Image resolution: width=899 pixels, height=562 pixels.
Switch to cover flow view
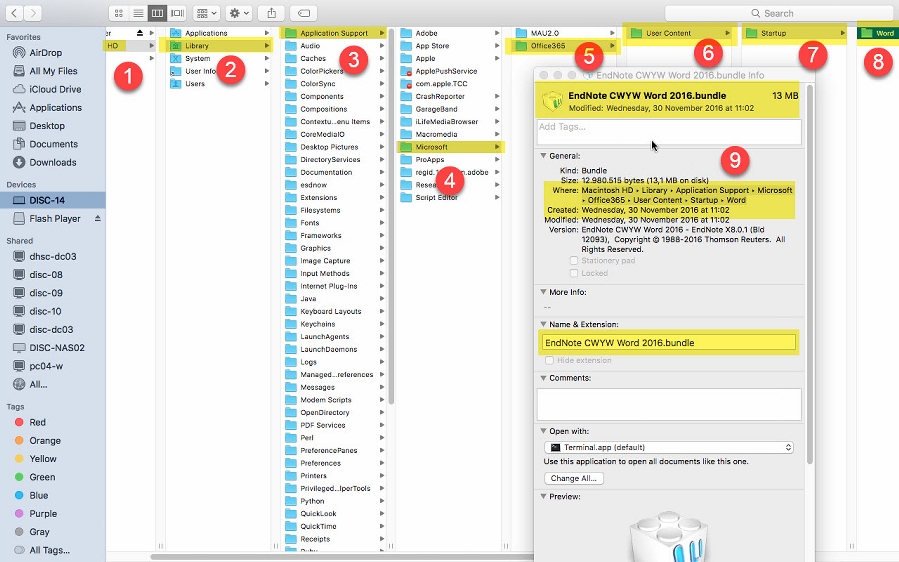pos(177,13)
